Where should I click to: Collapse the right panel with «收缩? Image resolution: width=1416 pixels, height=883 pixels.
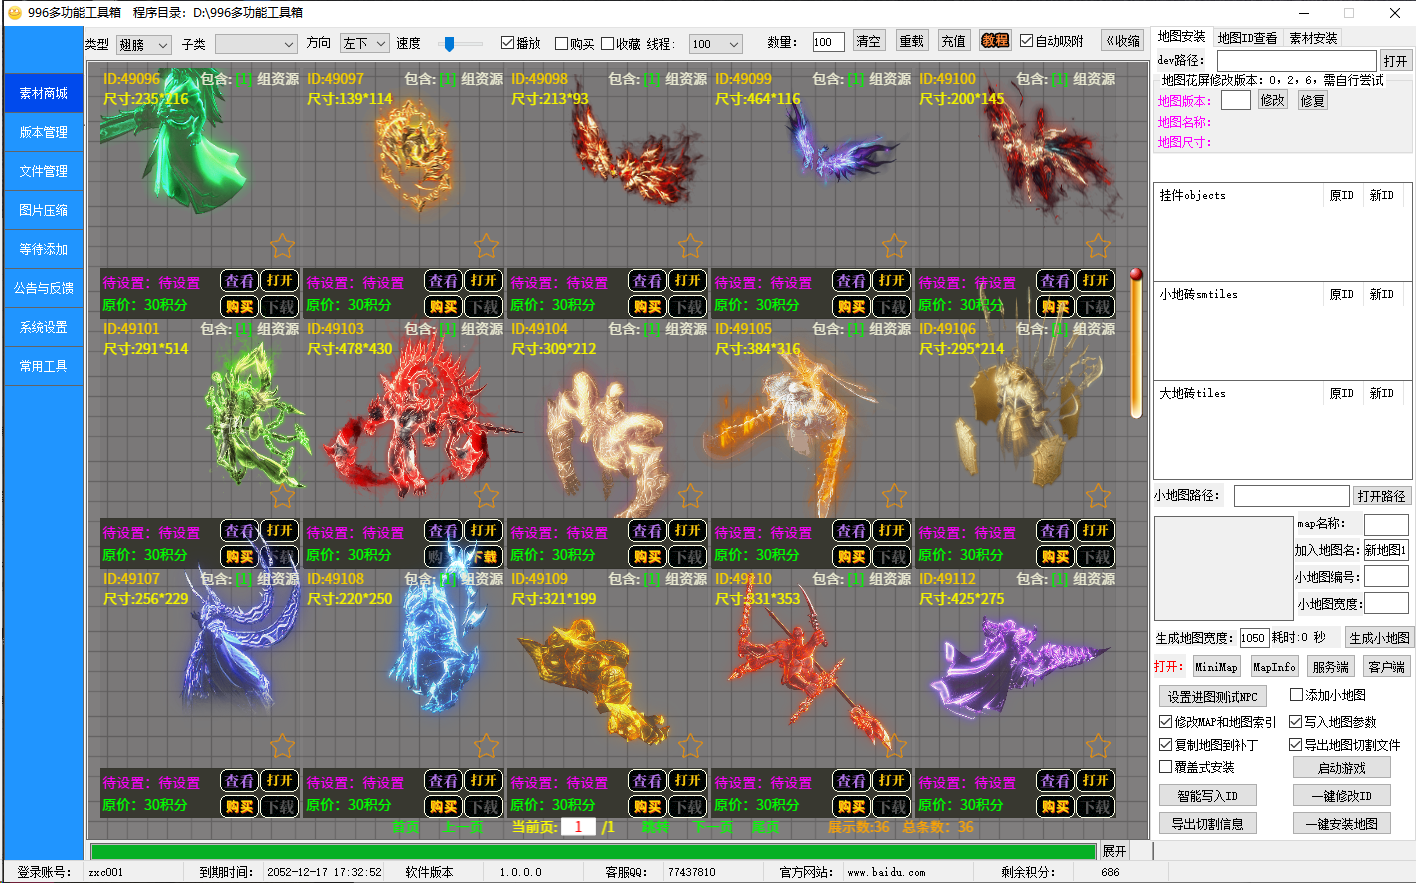tap(1122, 41)
